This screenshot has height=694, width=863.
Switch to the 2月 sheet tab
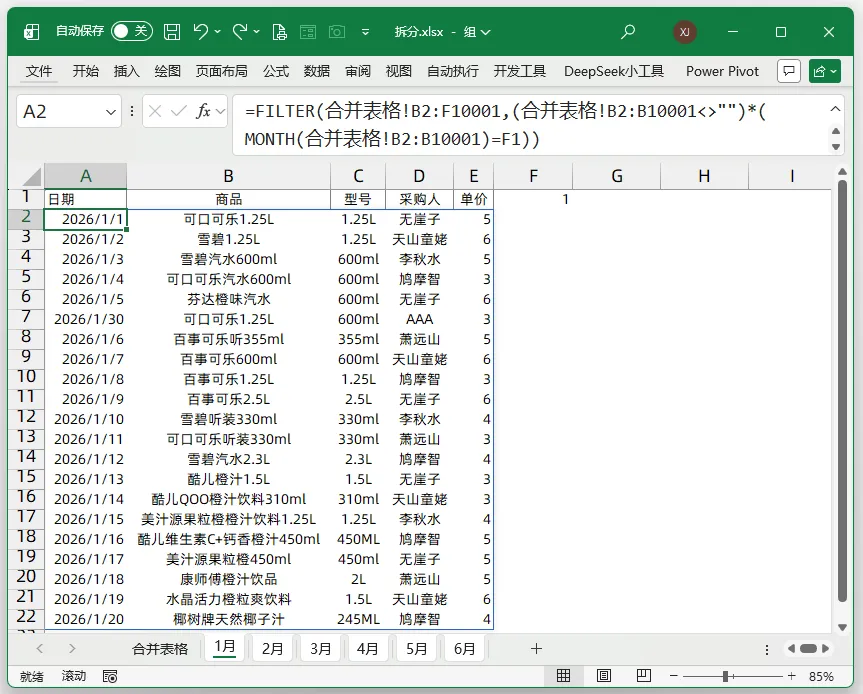272,649
